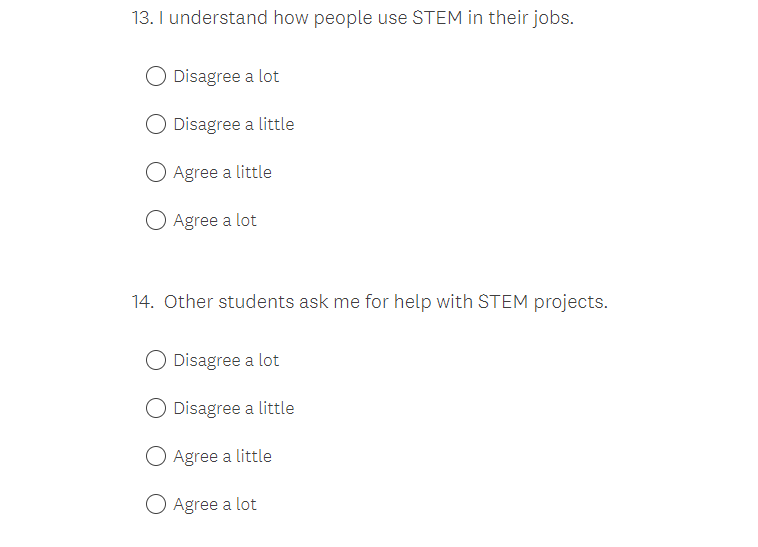Mark 'Agree a little' radio for question 13
758x547 pixels.
point(156,172)
